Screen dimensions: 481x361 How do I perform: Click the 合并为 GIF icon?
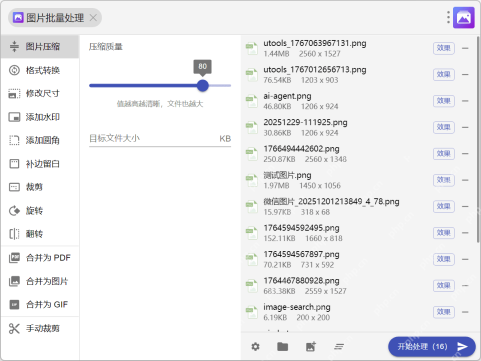pos(14,304)
